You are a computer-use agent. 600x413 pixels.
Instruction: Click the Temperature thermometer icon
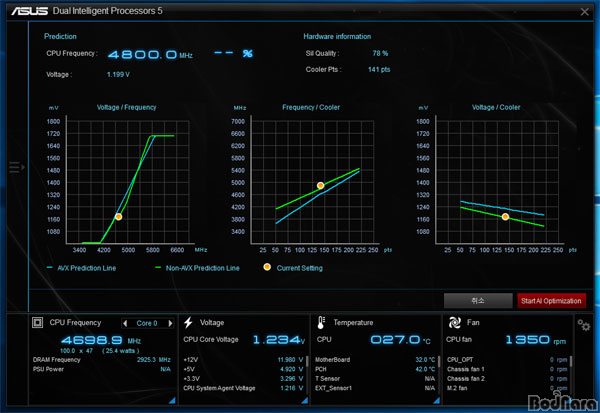pos(321,323)
